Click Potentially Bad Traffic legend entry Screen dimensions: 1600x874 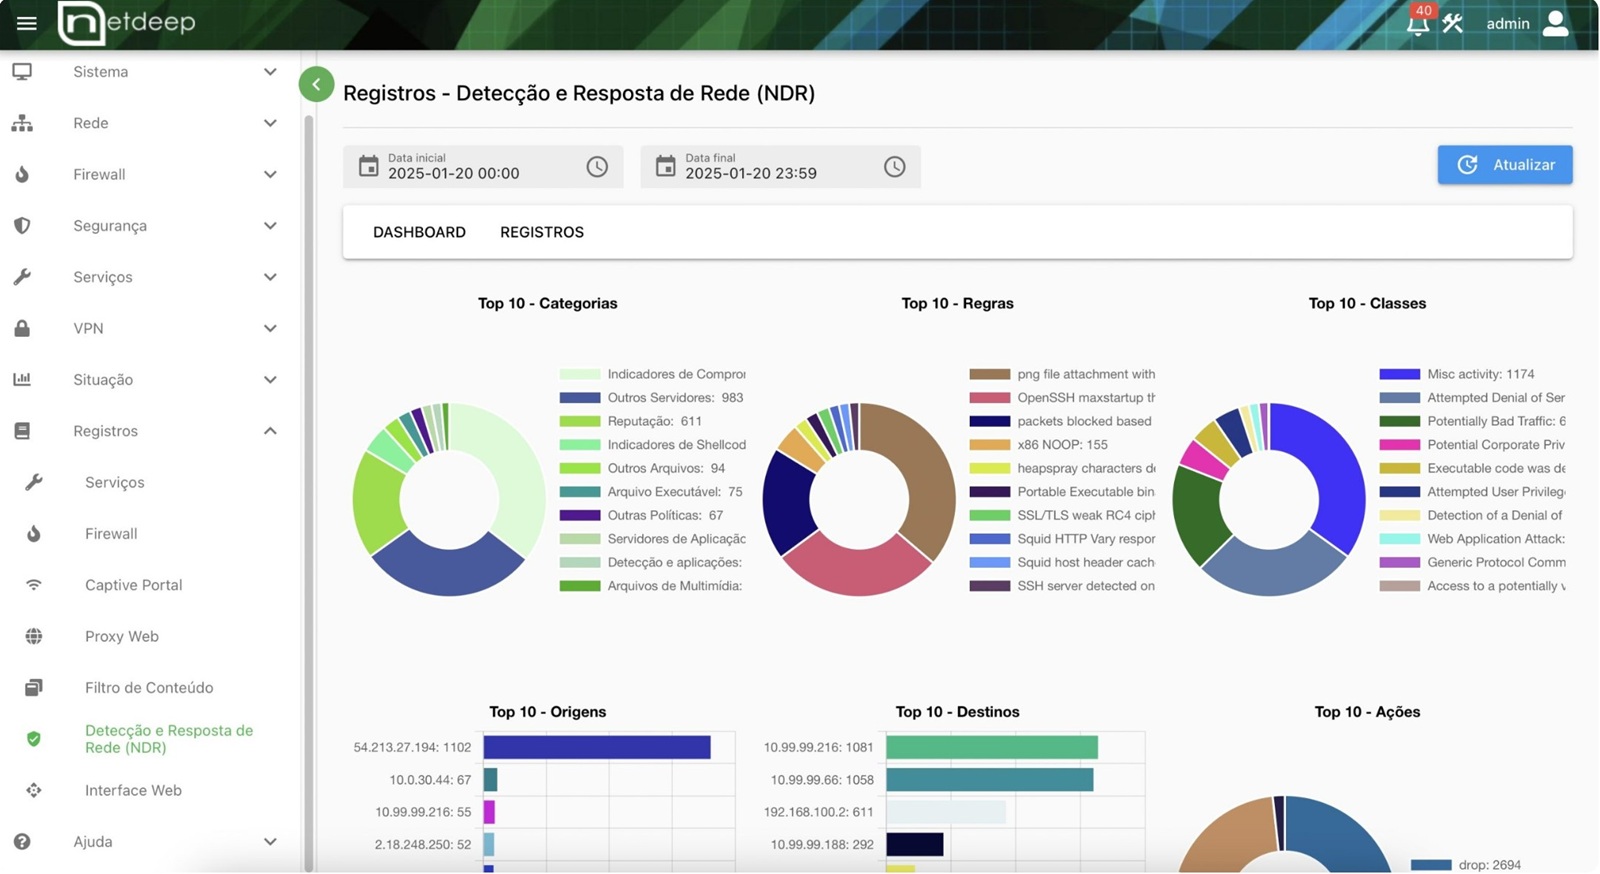1472,421
